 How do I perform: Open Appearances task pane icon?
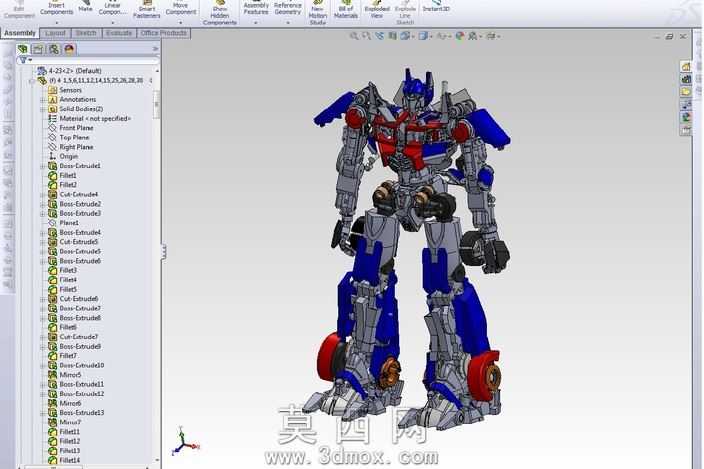[x=686, y=118]
